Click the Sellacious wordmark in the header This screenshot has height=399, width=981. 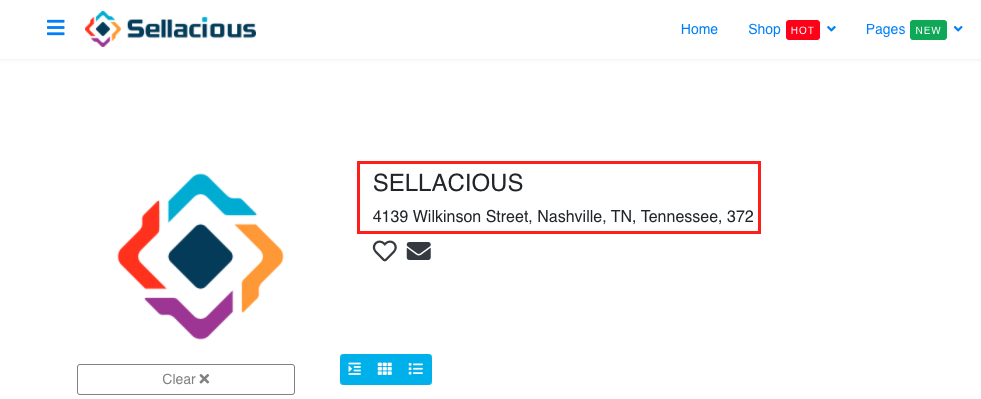point(191,29)
